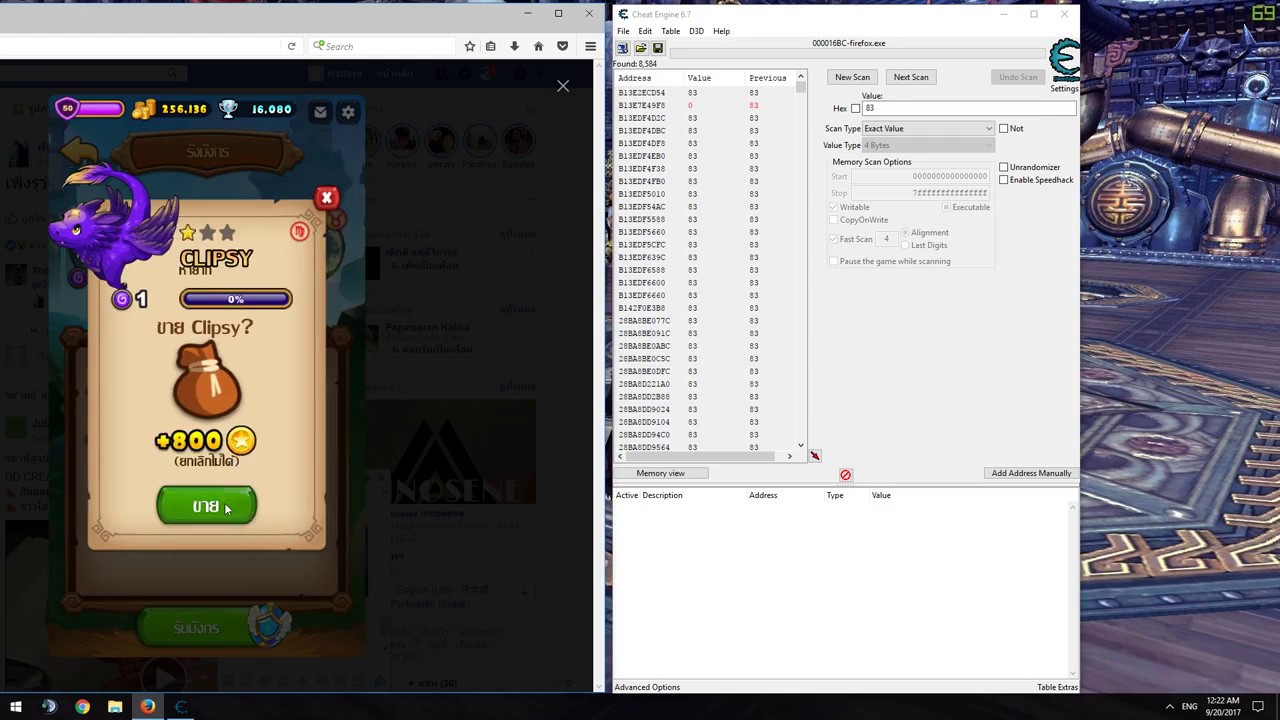Open the Firefox bookmarks list icon
The height and width of the screenshot is (720, 1280).
(x=490, y=46)
